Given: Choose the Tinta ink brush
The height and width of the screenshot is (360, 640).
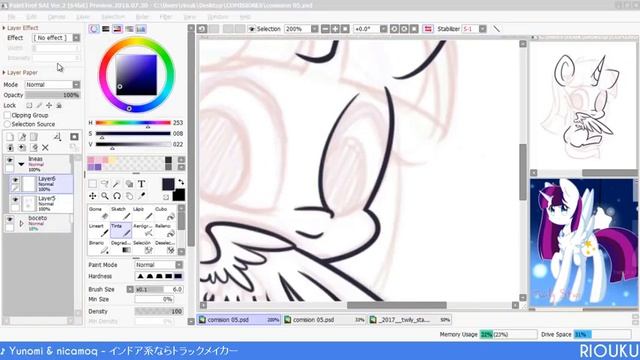Looking at the screenshot, I should pyautogui.click(x=121, y=230).
